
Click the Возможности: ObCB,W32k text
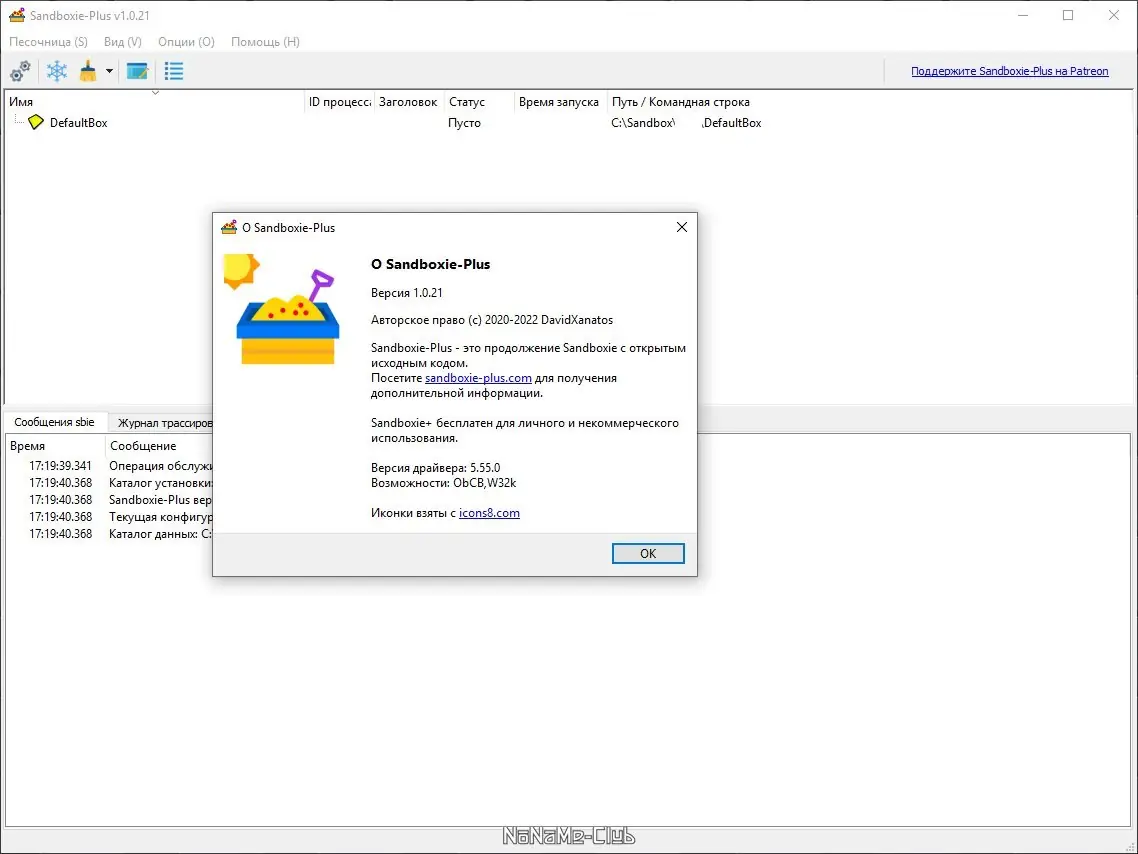(x=443, y=483)
